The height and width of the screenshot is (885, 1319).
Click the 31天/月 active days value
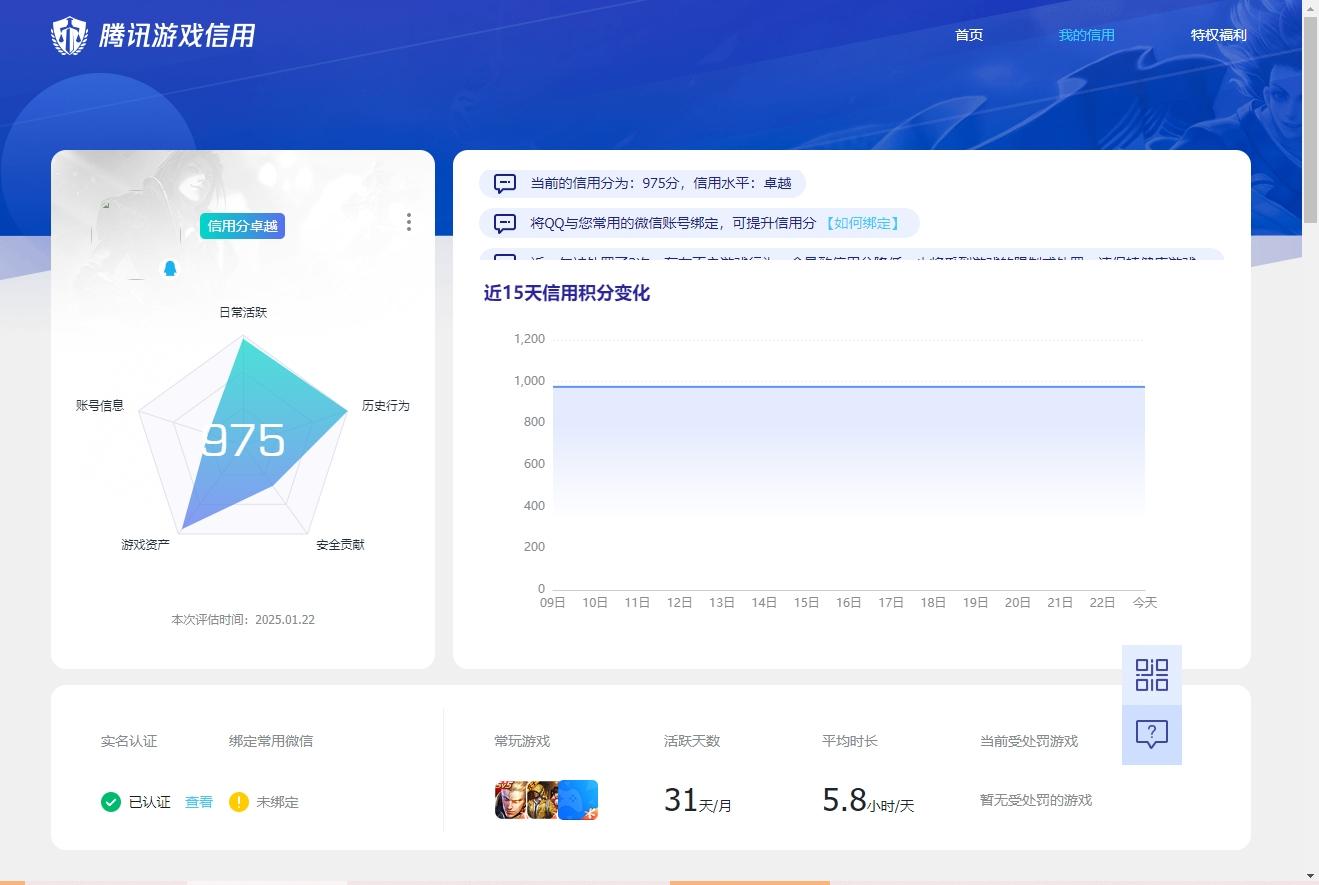click(698, 800)
